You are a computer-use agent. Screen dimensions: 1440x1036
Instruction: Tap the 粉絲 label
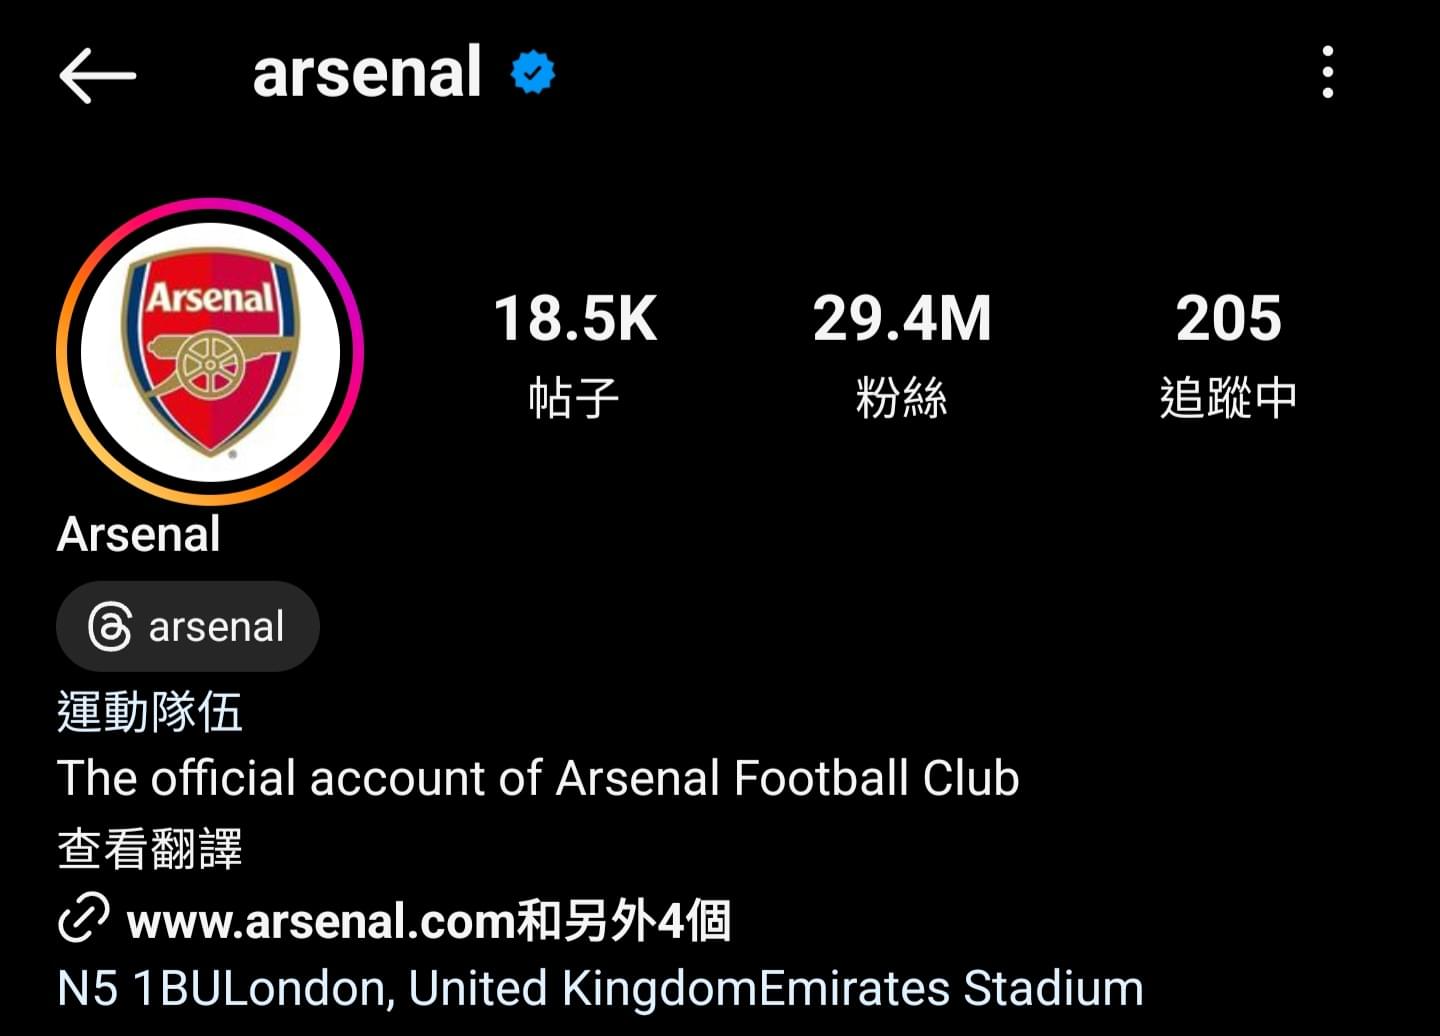(x=901, y=398)
